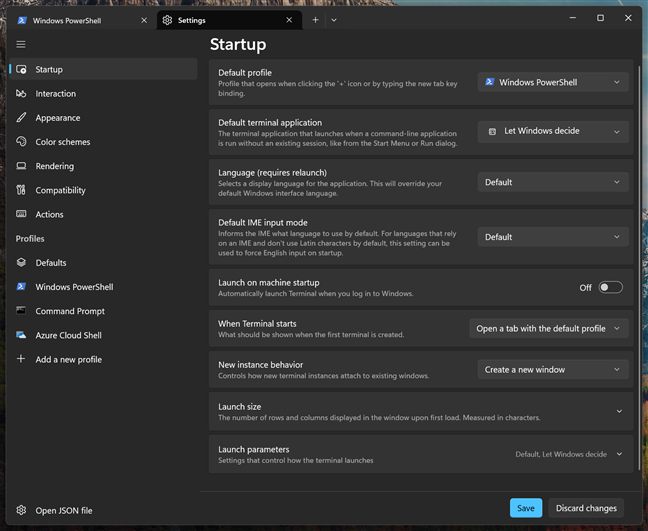The image size is (648, 531).
Task: Open the Default profile dropdown
Action: click(553, 82)
